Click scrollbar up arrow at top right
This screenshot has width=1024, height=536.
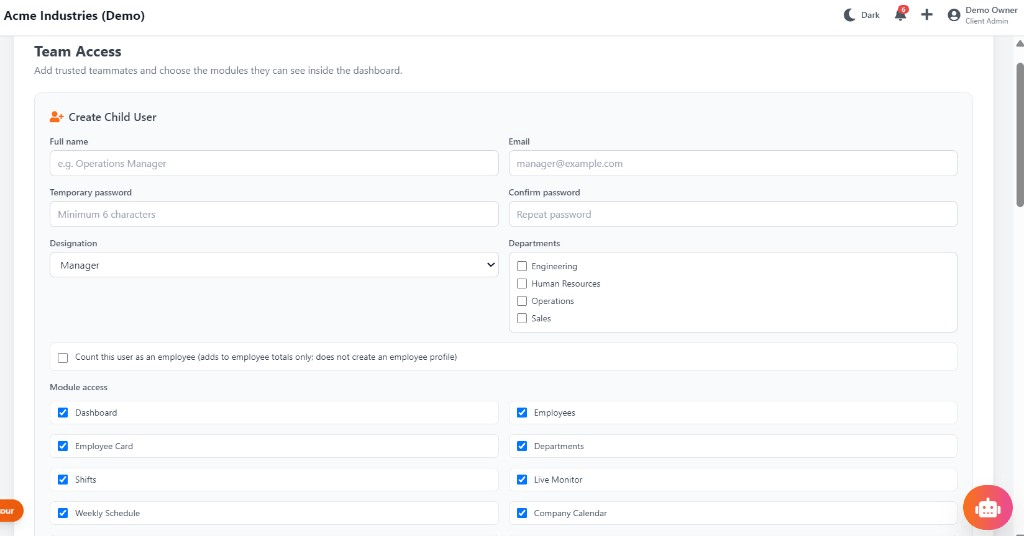click(1019, 44)
